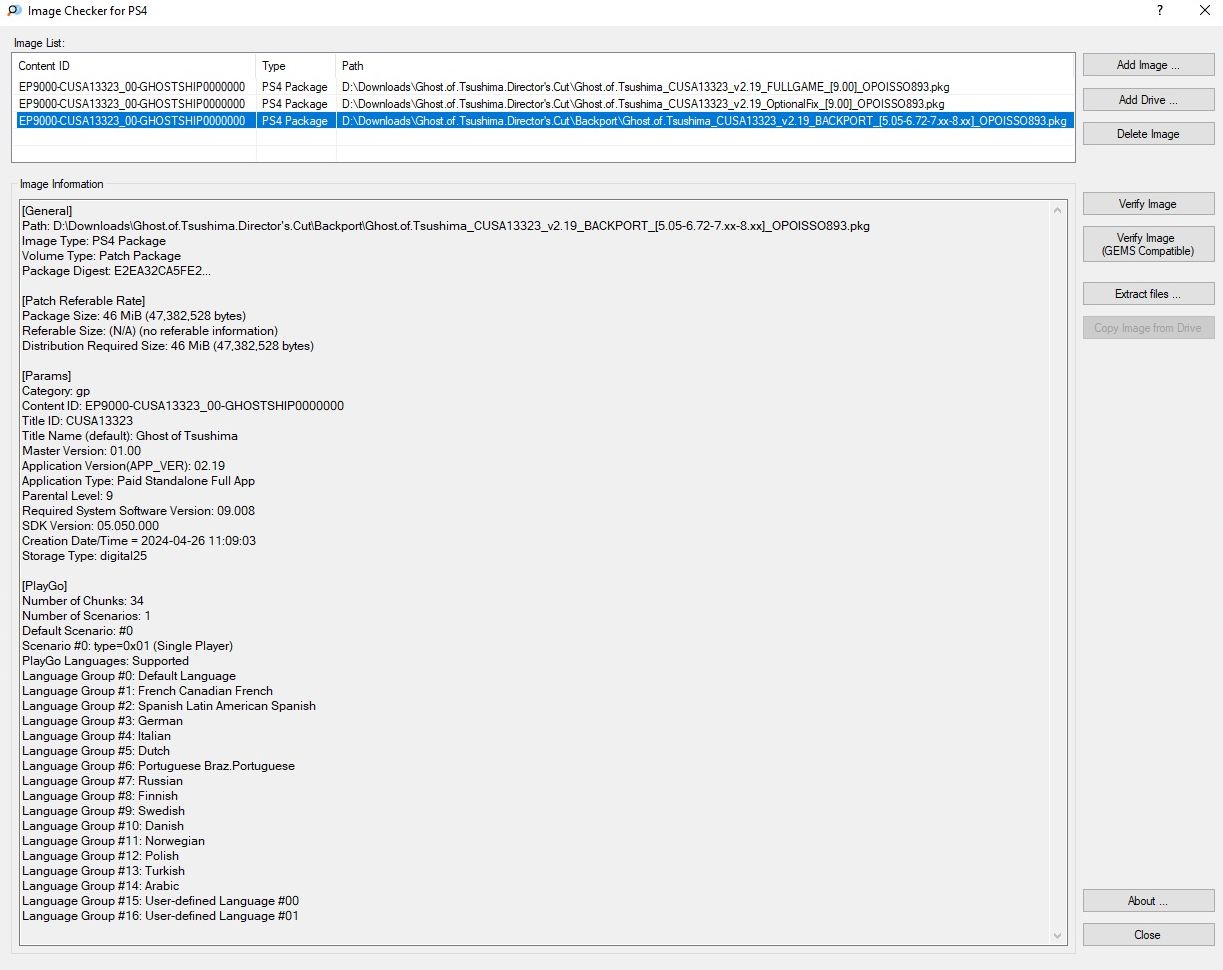Click the down arrow of the information scrollbar
1223x970 pixels.
pyautogui.click(x=1058, y=936)
